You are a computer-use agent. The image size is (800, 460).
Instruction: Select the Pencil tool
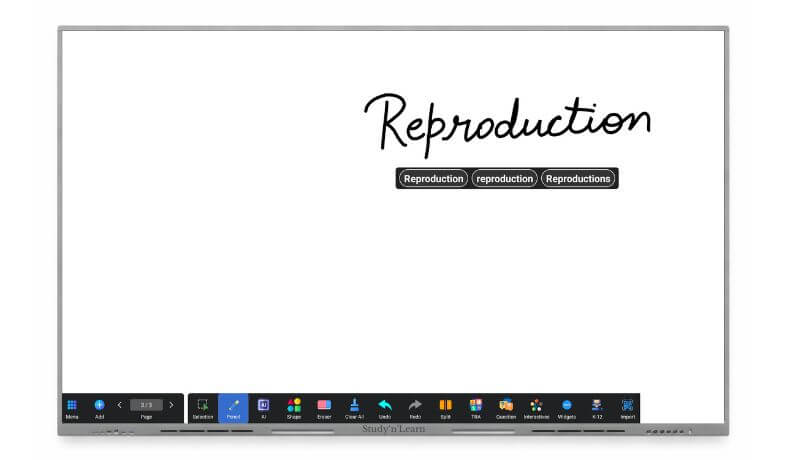(x=233, y=405)
